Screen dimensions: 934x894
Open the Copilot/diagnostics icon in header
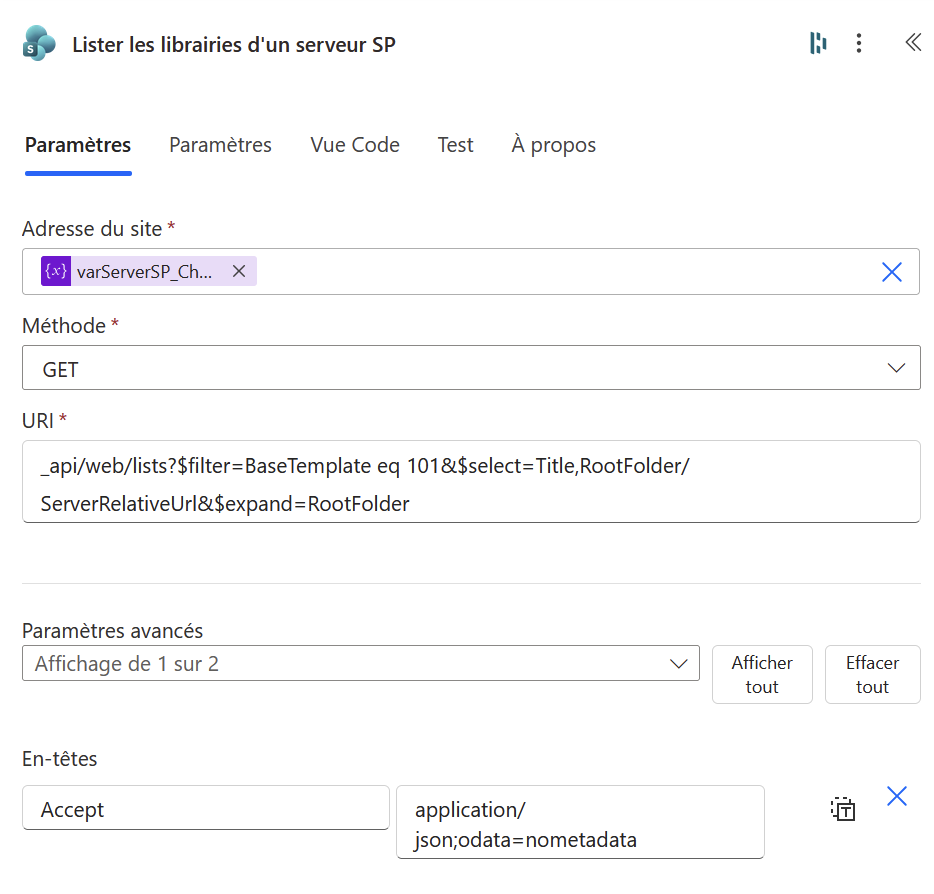tap(818, 43)
